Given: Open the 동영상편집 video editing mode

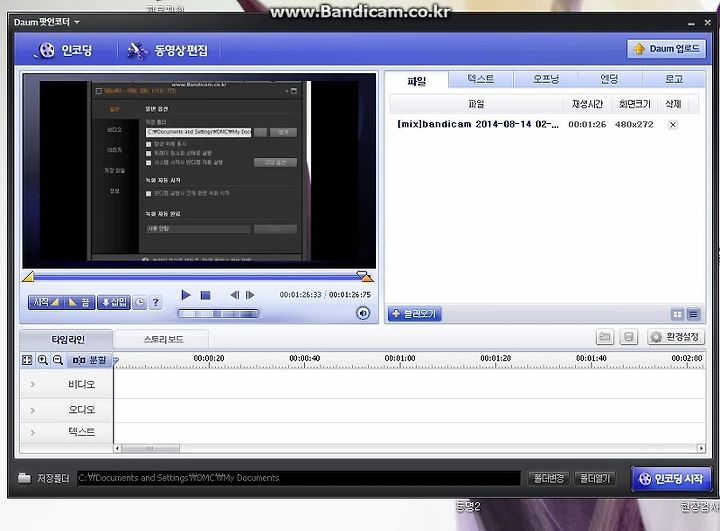Looking at the screenshot, I should click(x=167, y=50).
